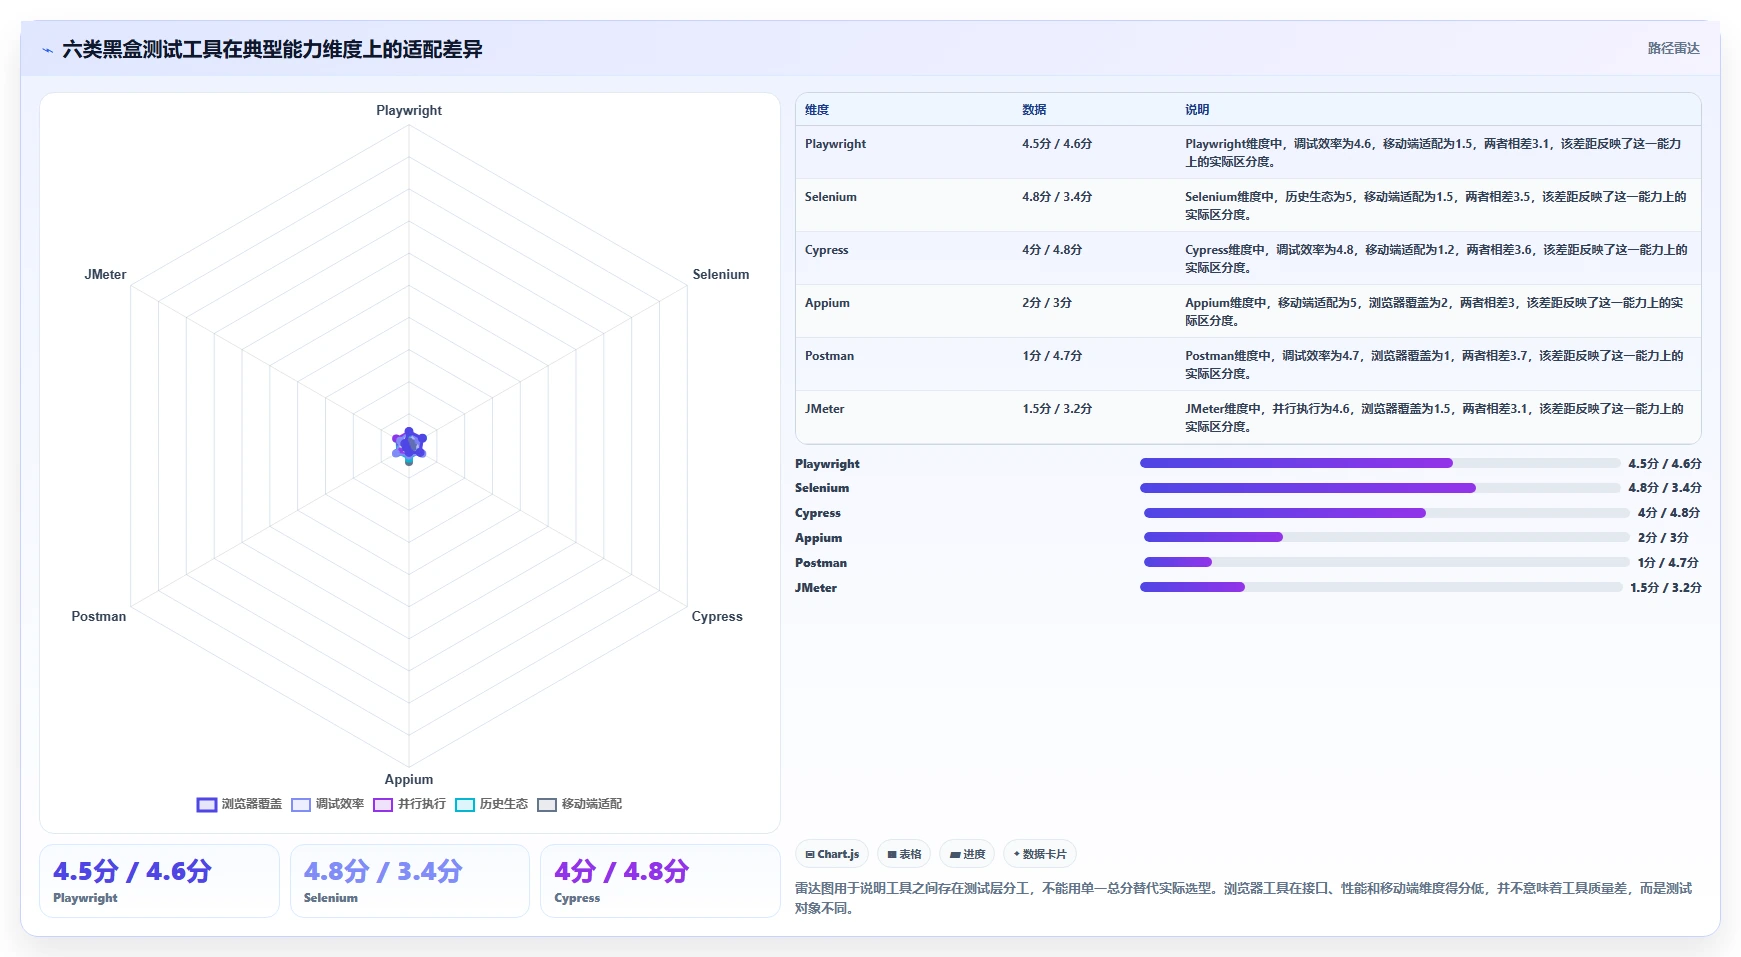
Task: Click the Appium axis label on the radar
Action: point(409,780)
